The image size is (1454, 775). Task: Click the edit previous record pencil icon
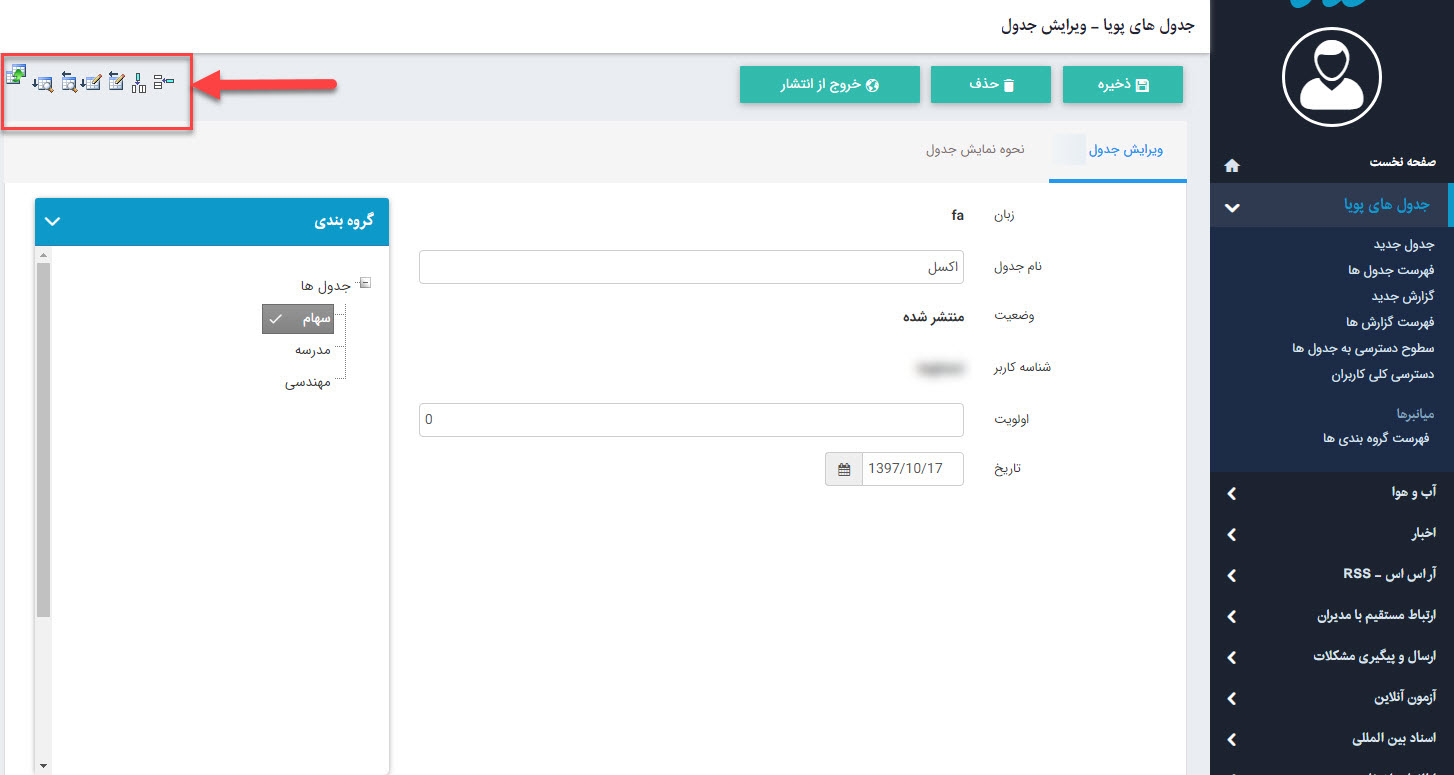[116, 80]
